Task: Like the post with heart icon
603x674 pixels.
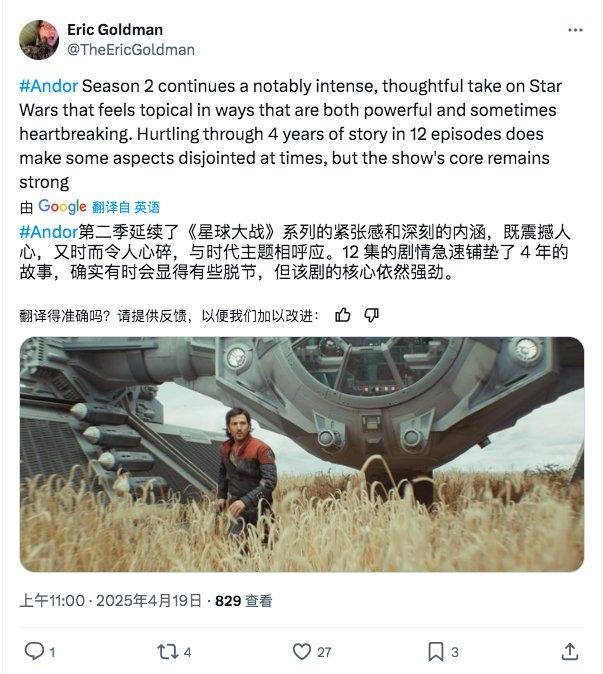Action: coord(302,651)
